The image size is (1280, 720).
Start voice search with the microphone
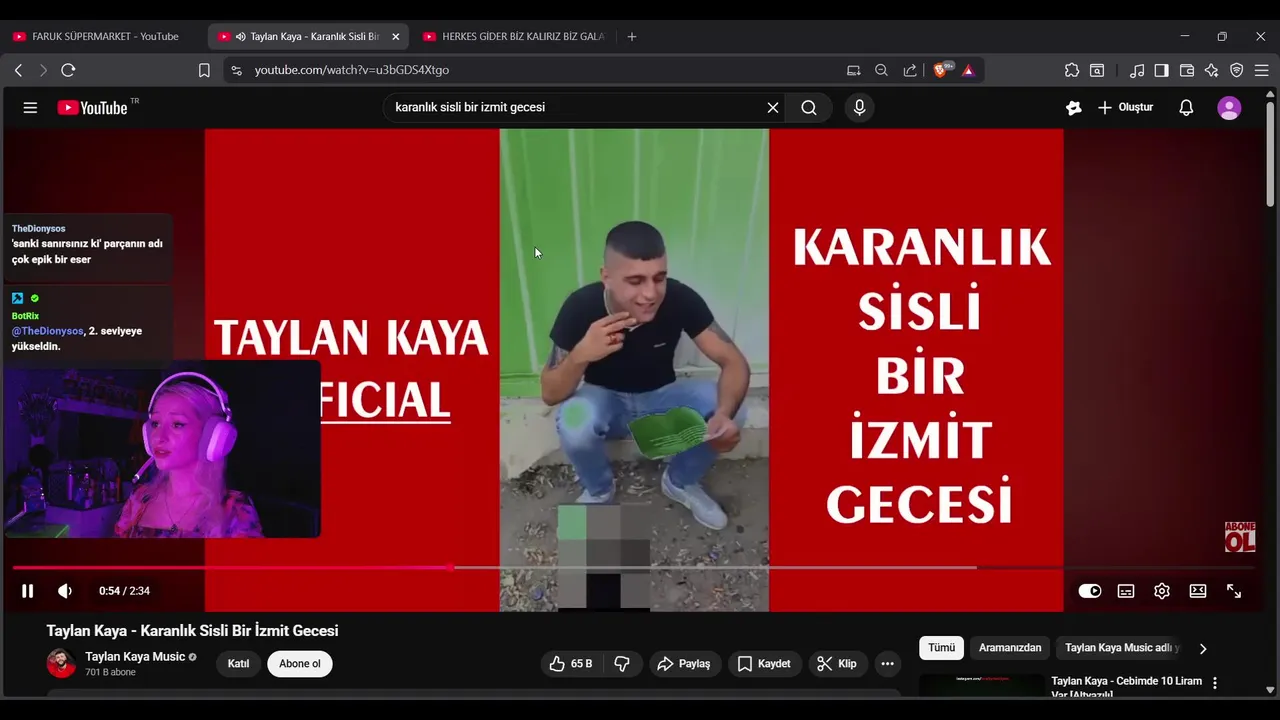859,108
